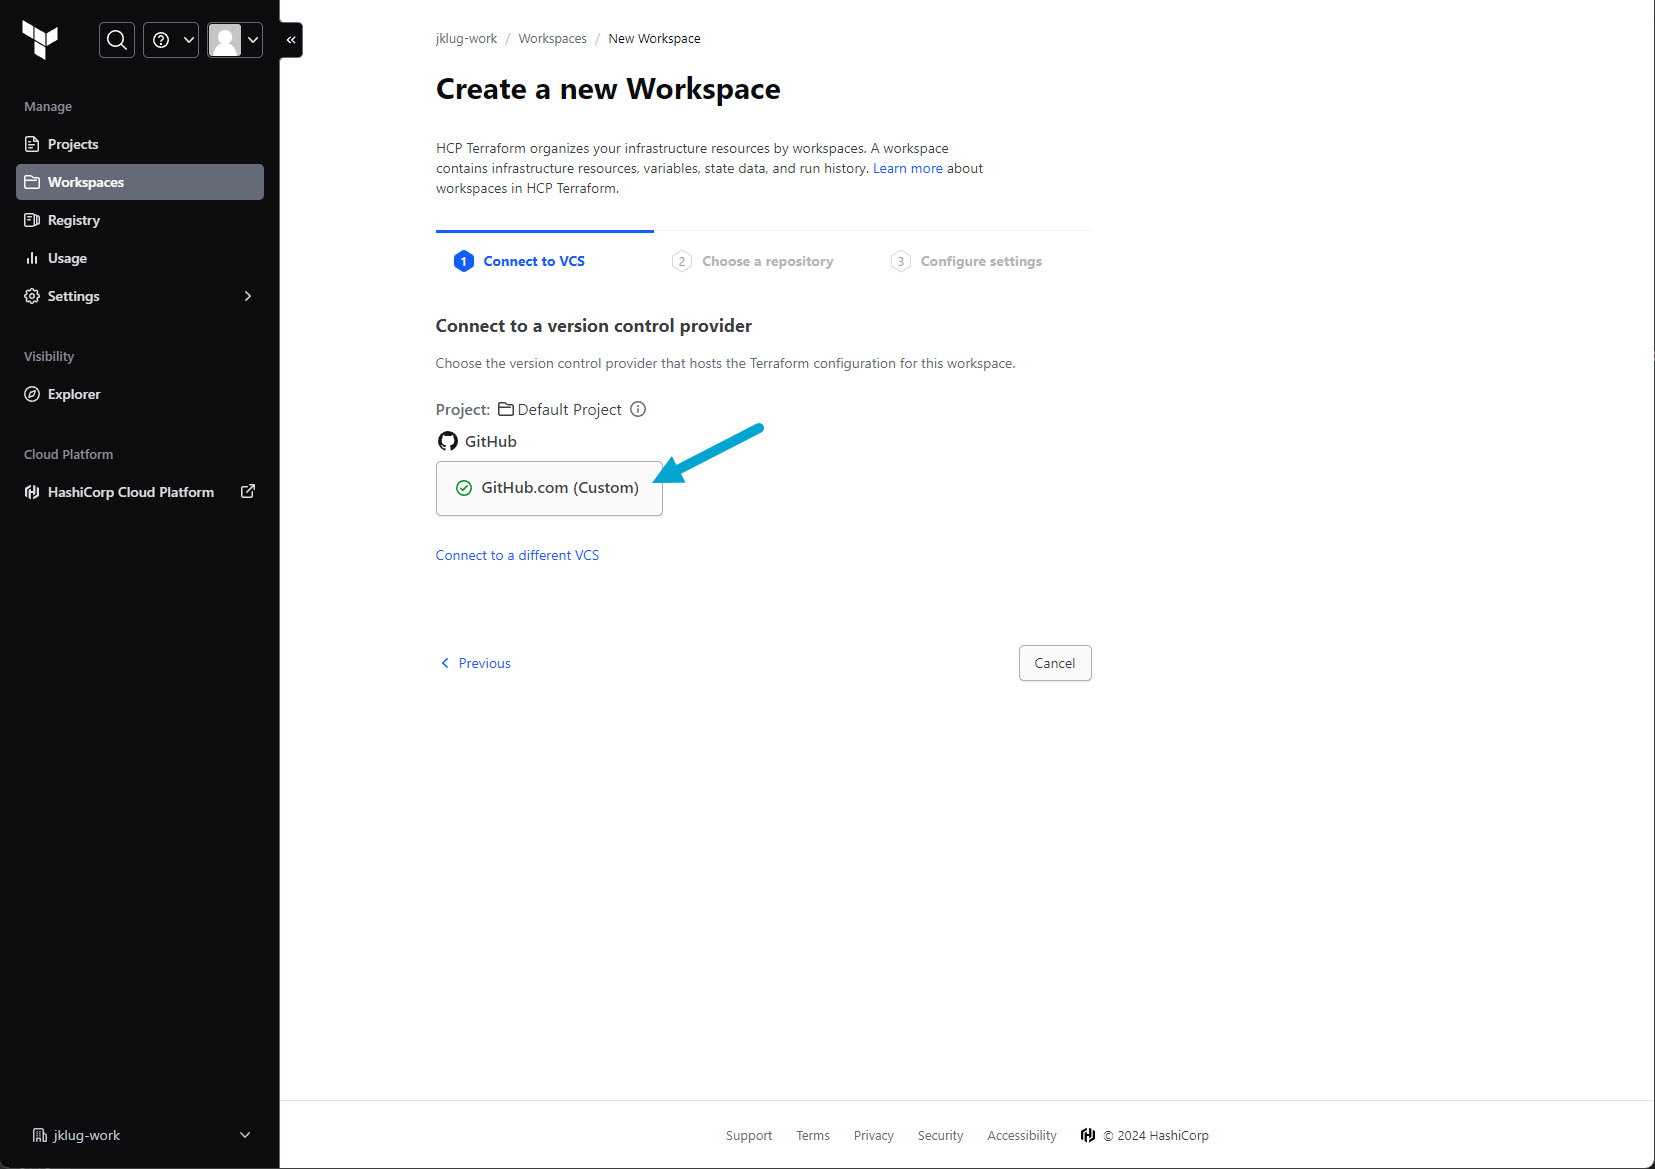The width and height of the screenshot is (1655, 1169).
Task: Click the Default Project info icon
Action: tap(638, 409)
